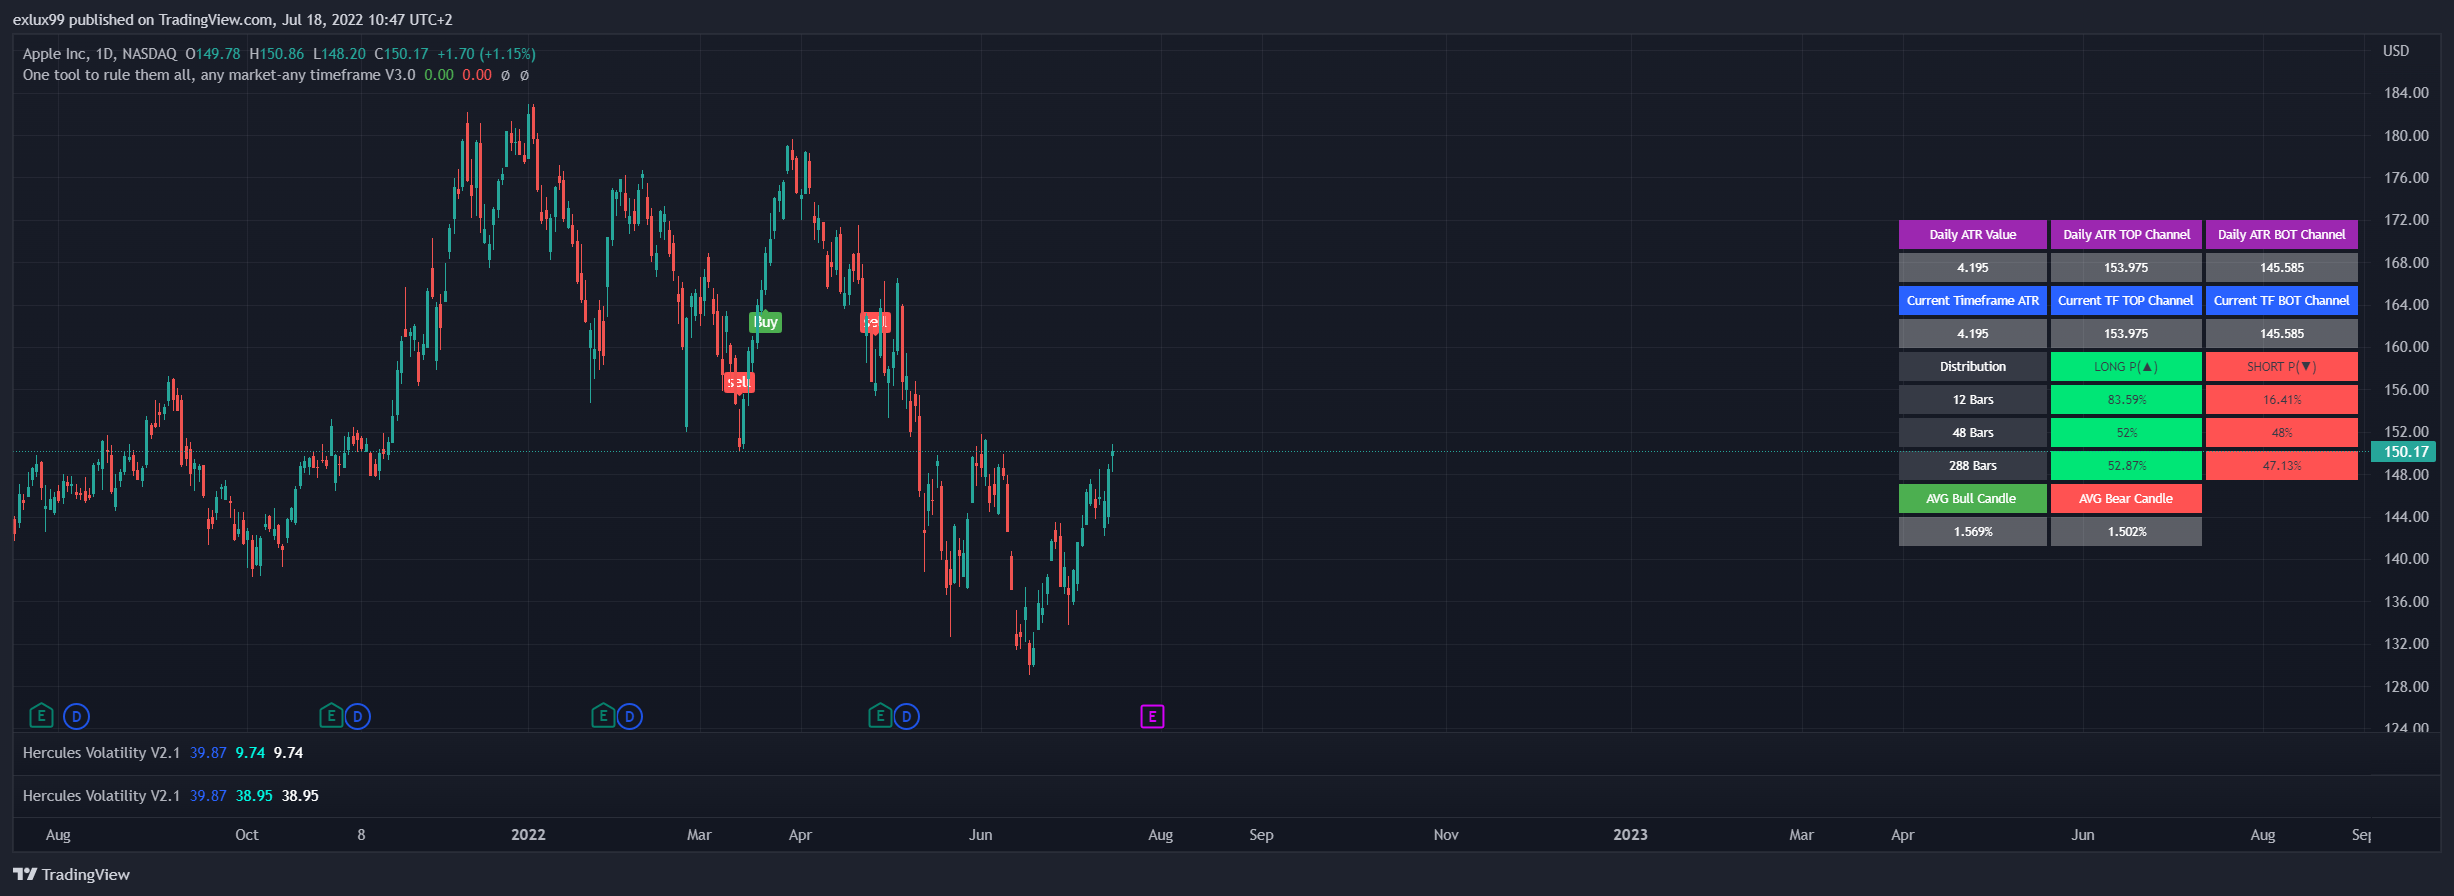2454x896 pixels.
Task: Click the red SHORT P cell
Action: tap(2281, 367)
